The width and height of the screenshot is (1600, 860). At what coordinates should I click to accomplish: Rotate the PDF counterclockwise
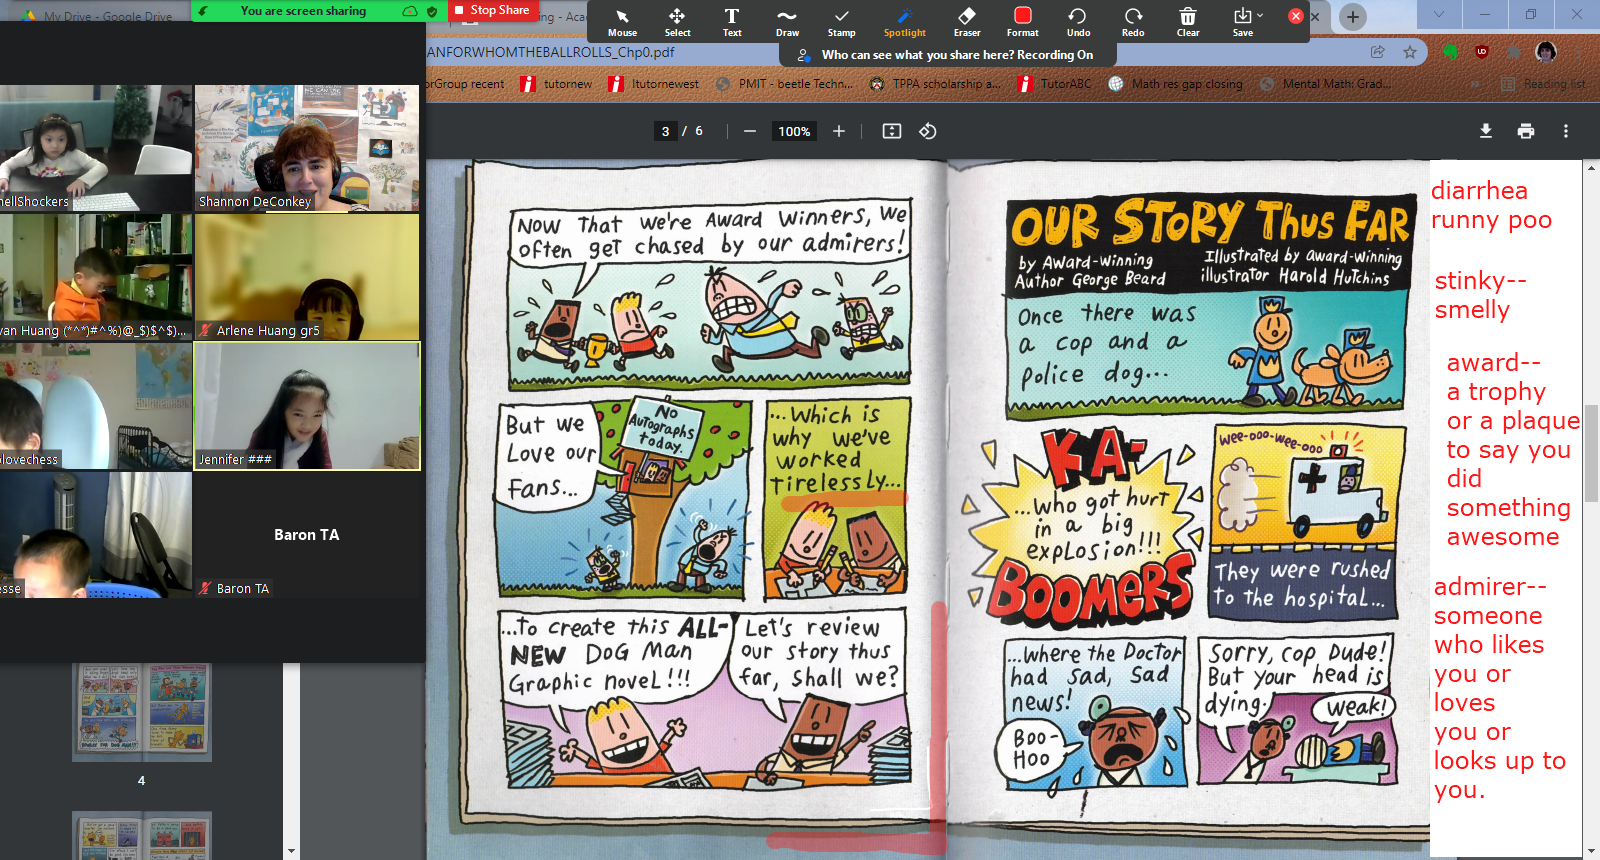(928, 131)
